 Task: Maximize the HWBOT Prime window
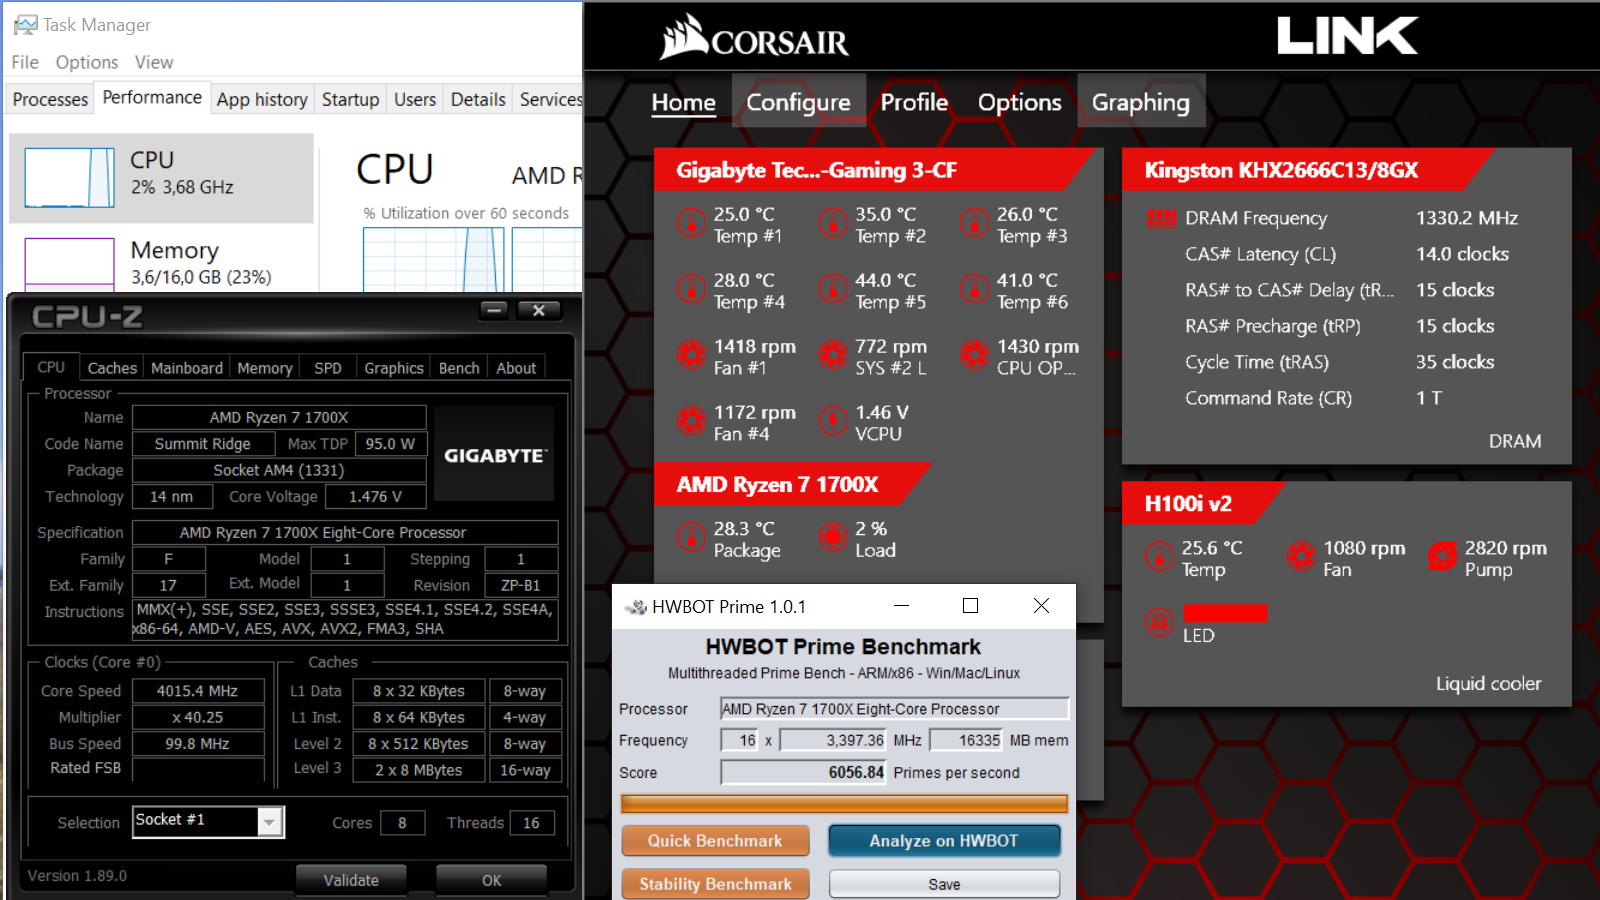pos(970,606)
